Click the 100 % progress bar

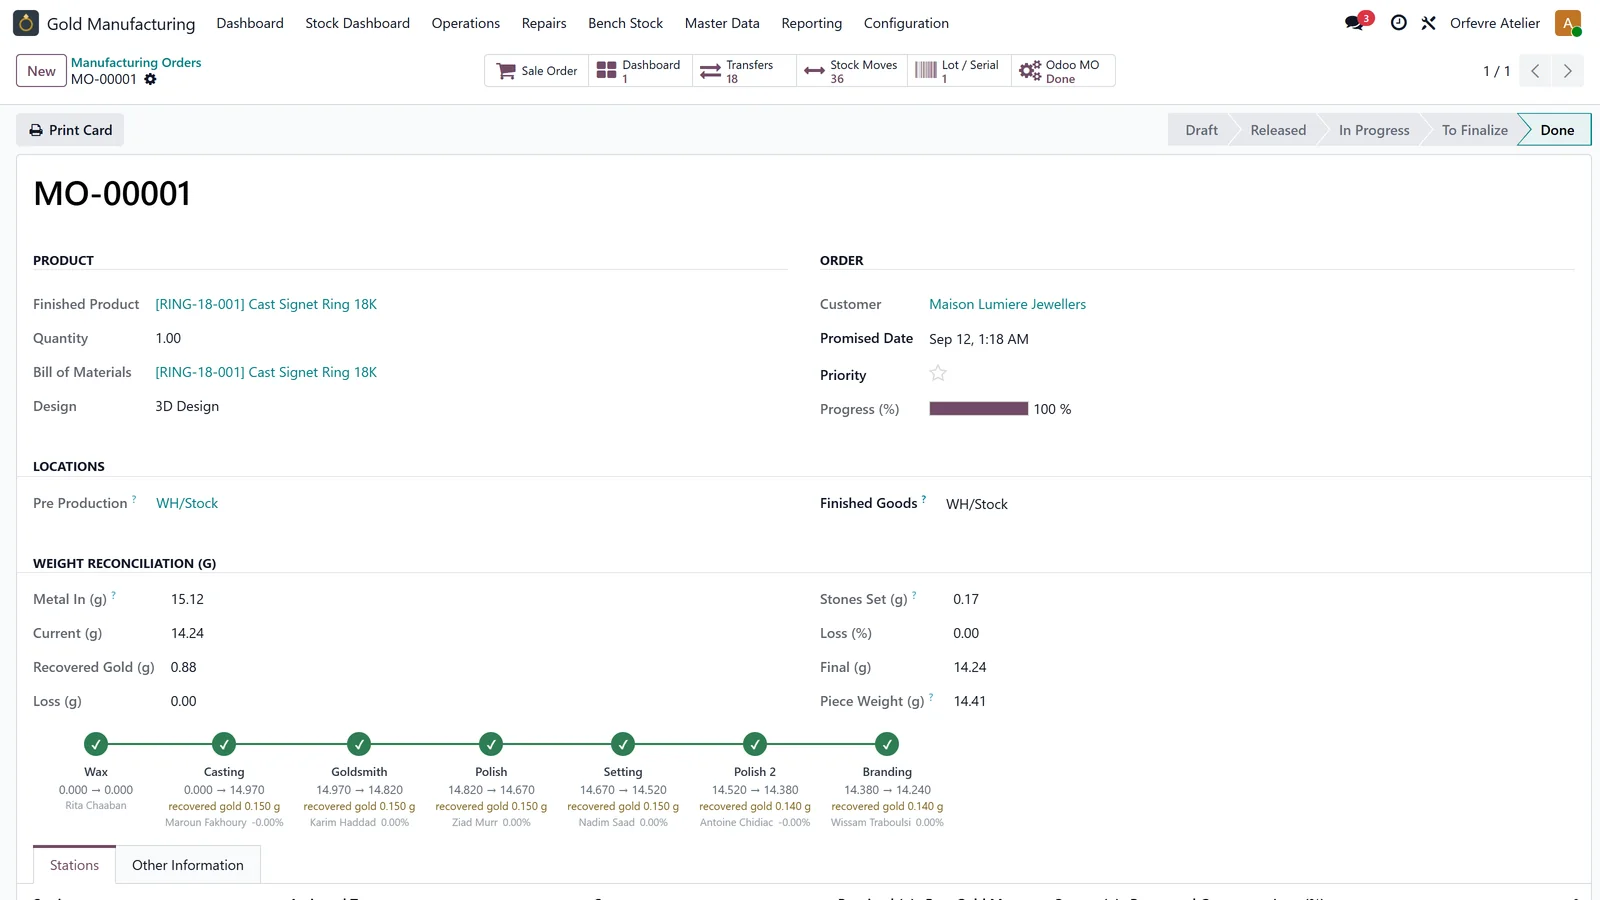point(979,408)
